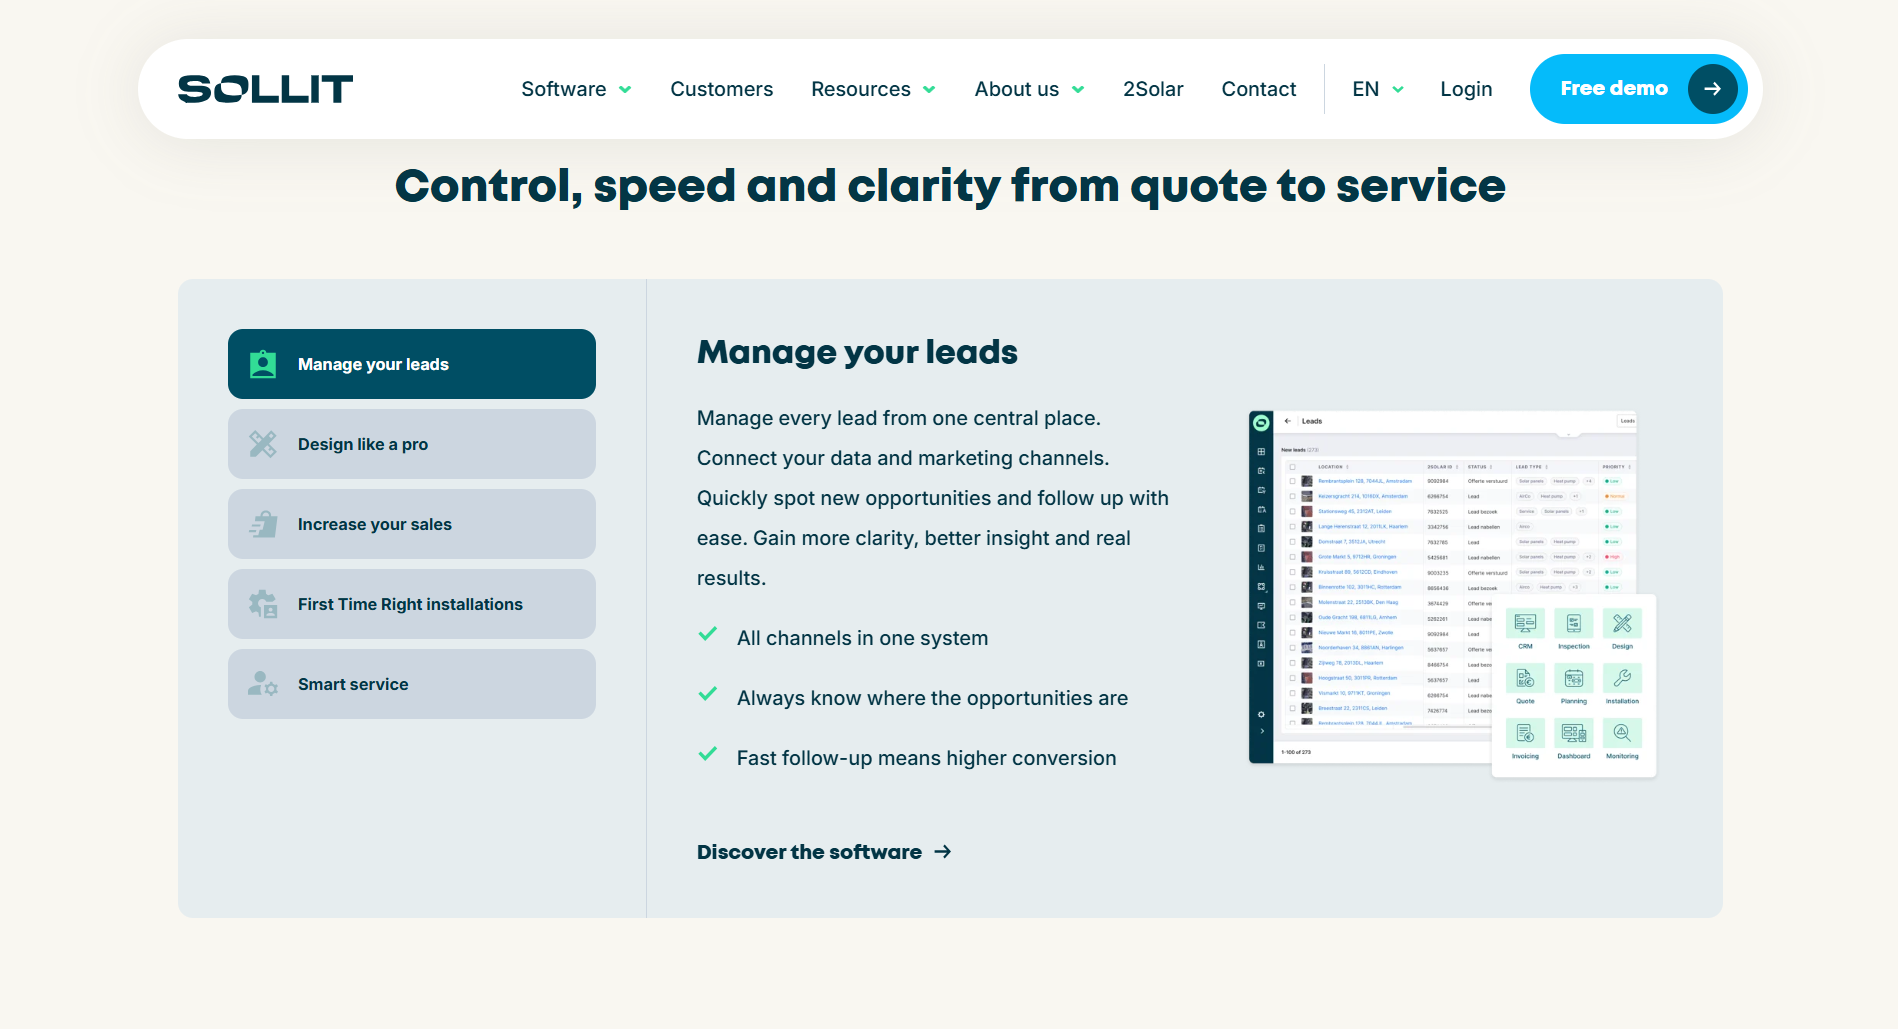Go to Customers page
This screenshot has height=1029, width=1898.
pos(721,89)
